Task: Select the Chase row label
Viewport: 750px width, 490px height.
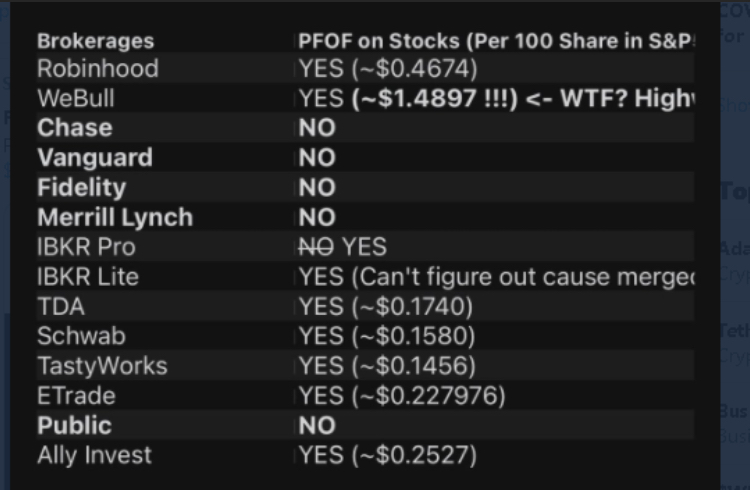Action: pyautogui.click(x=75, y=128)
